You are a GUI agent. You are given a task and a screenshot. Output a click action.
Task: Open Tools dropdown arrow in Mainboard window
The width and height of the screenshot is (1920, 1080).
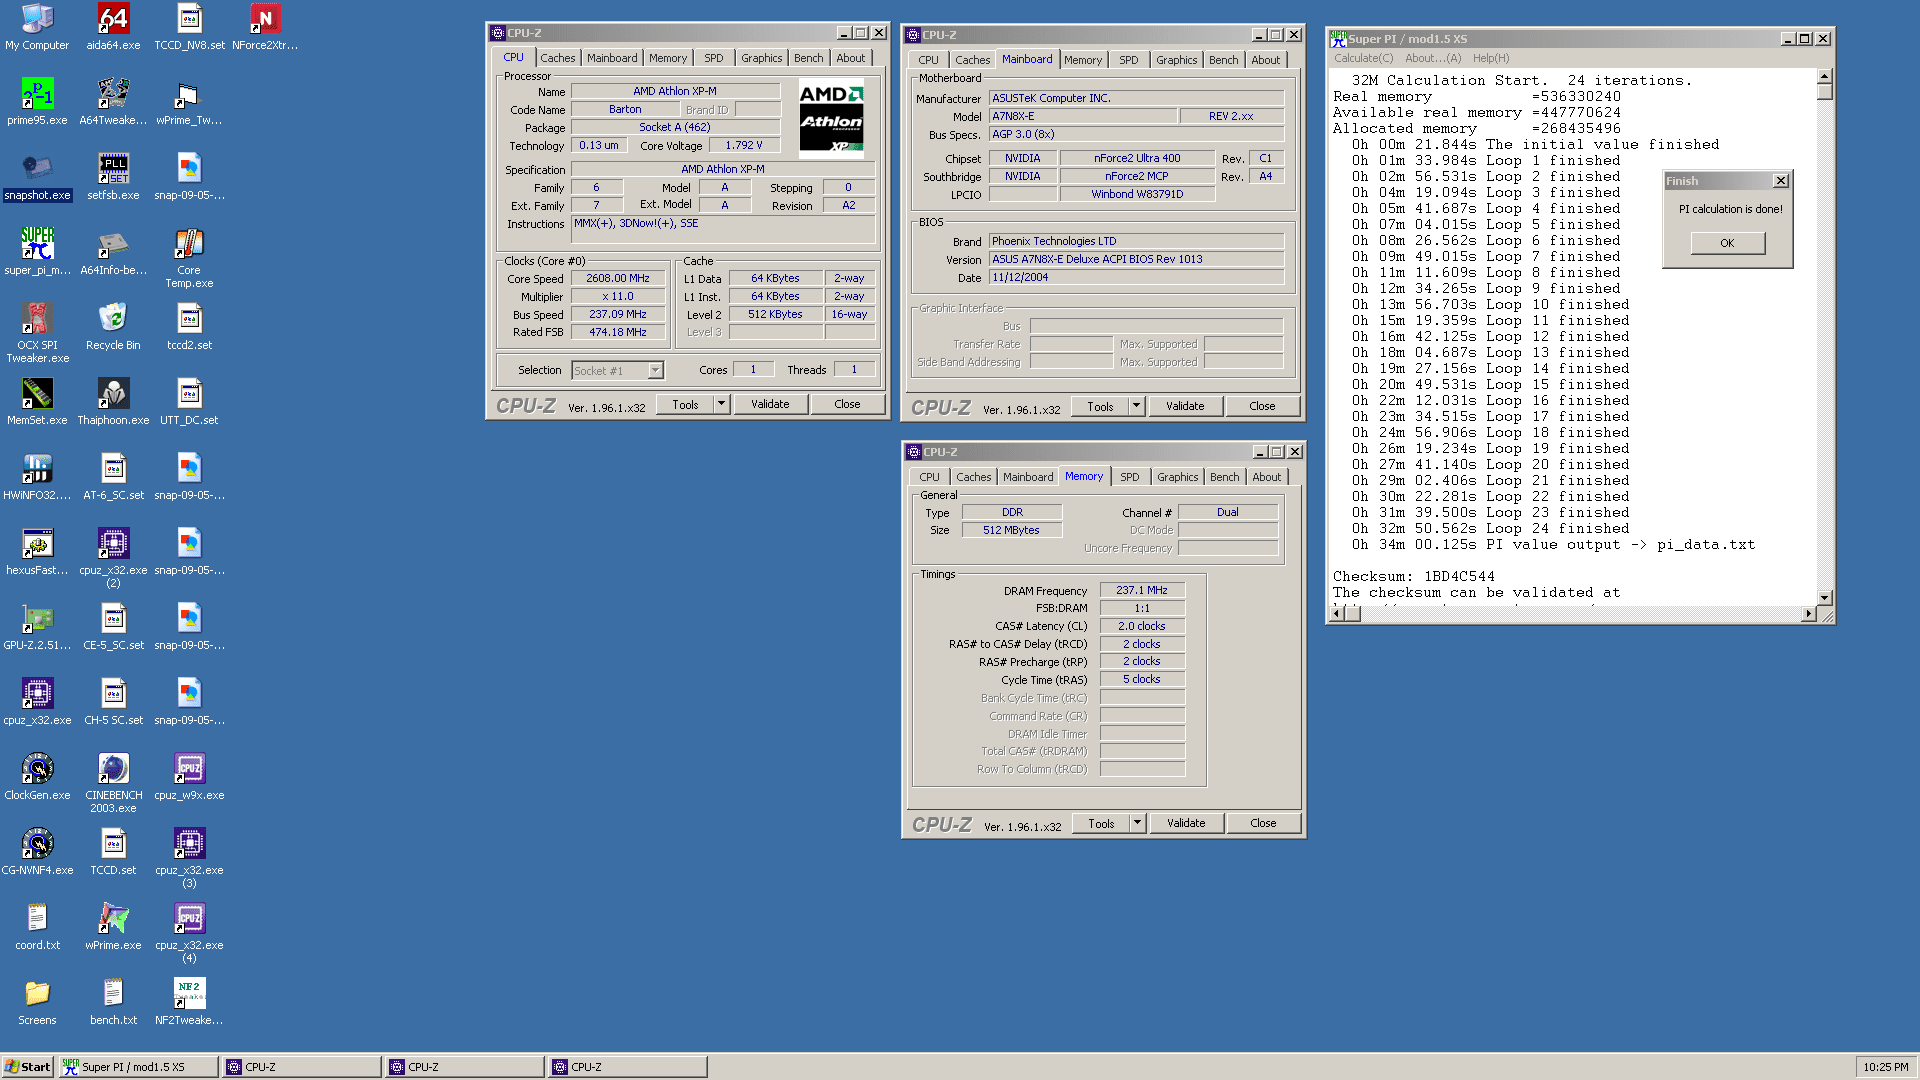pyautogui.click(x=1136, y=406)
